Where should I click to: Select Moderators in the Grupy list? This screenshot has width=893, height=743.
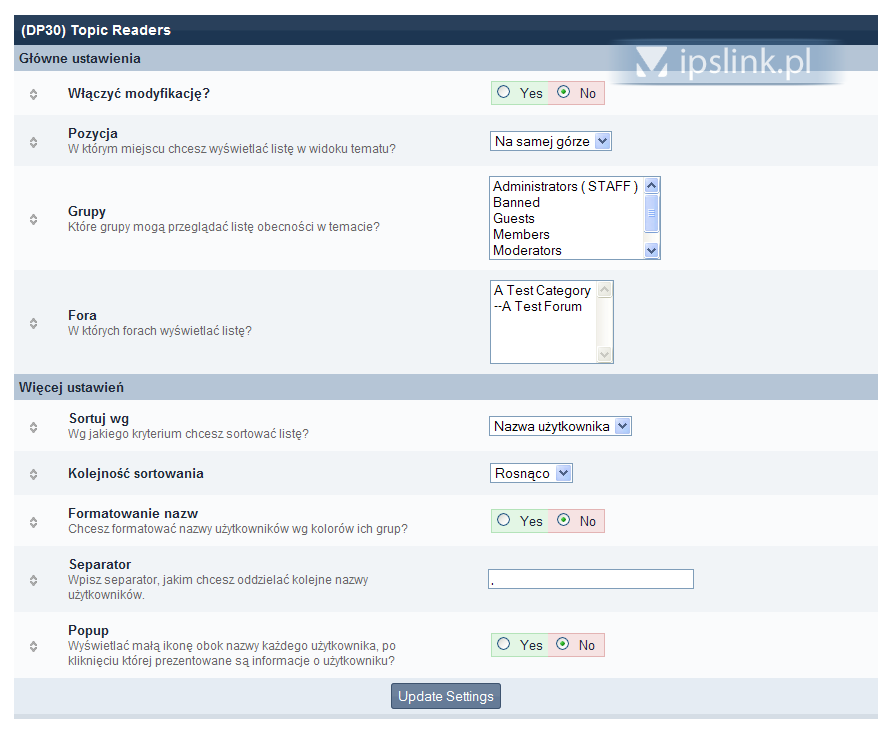click(x=527, y=251)
